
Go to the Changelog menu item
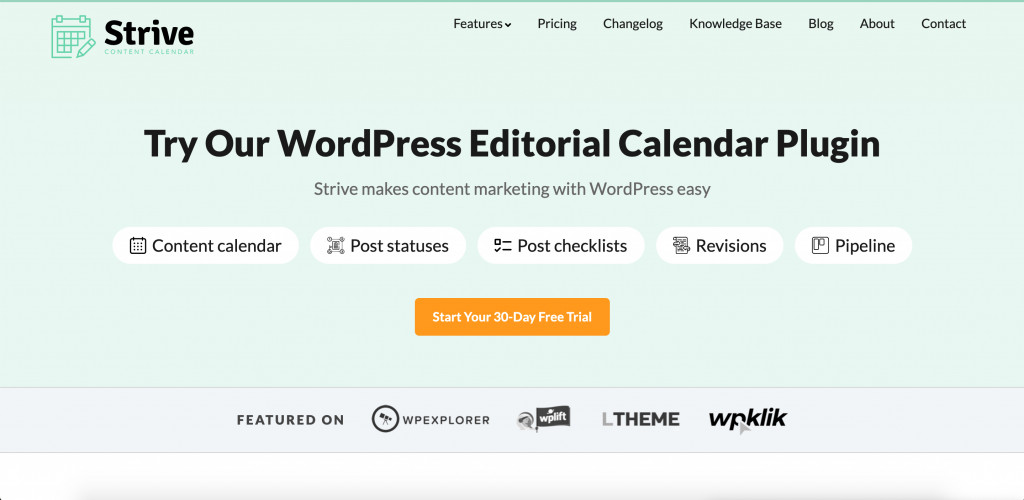pos(633,23)
